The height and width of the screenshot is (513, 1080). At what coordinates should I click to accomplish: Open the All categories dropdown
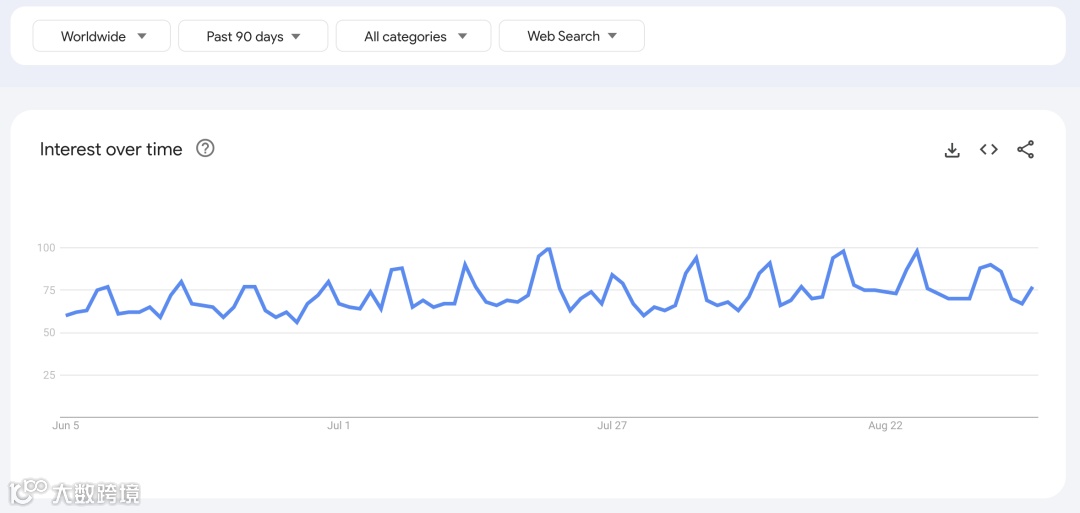414,36
